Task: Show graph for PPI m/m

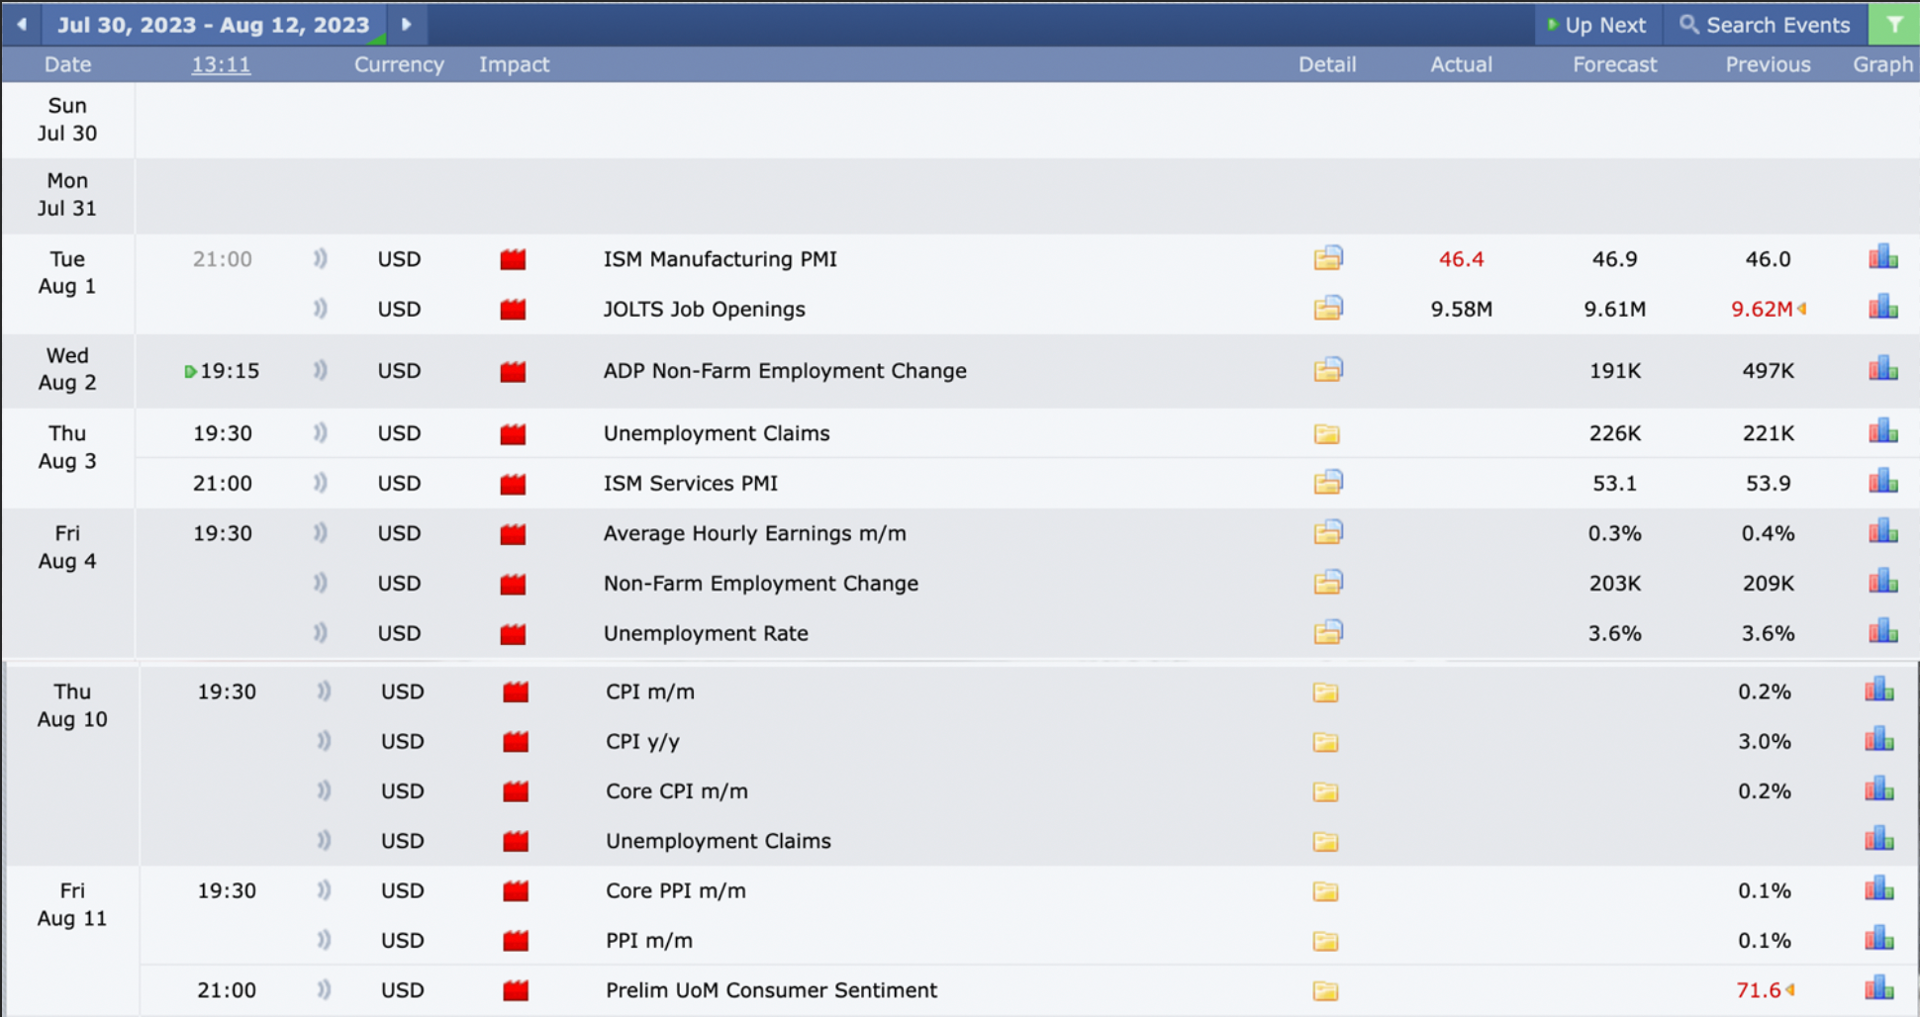Action: 1879,939
